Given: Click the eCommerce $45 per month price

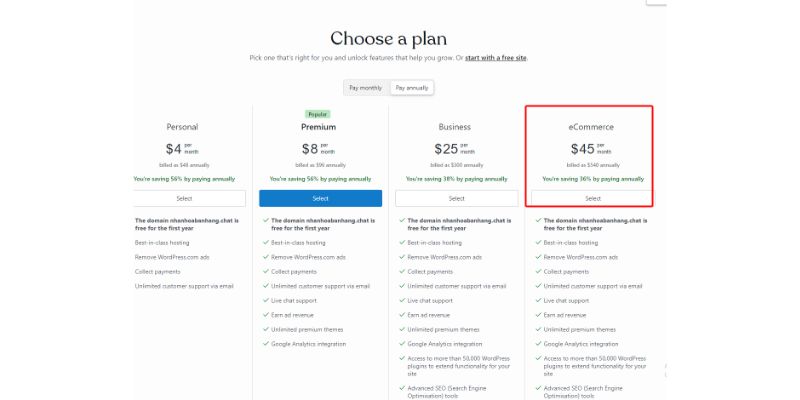Looking at the screenshot, I should point(591,149).
